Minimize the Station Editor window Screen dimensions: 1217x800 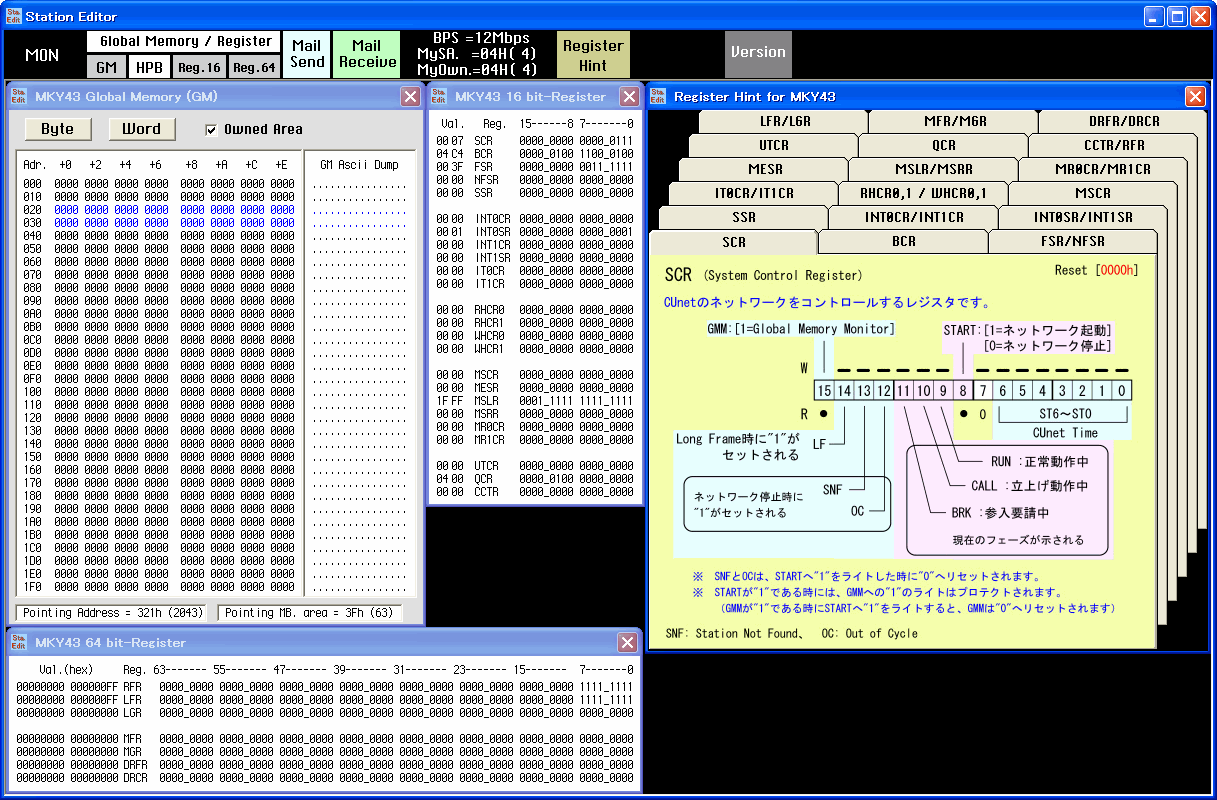(x=1155, y=16)
